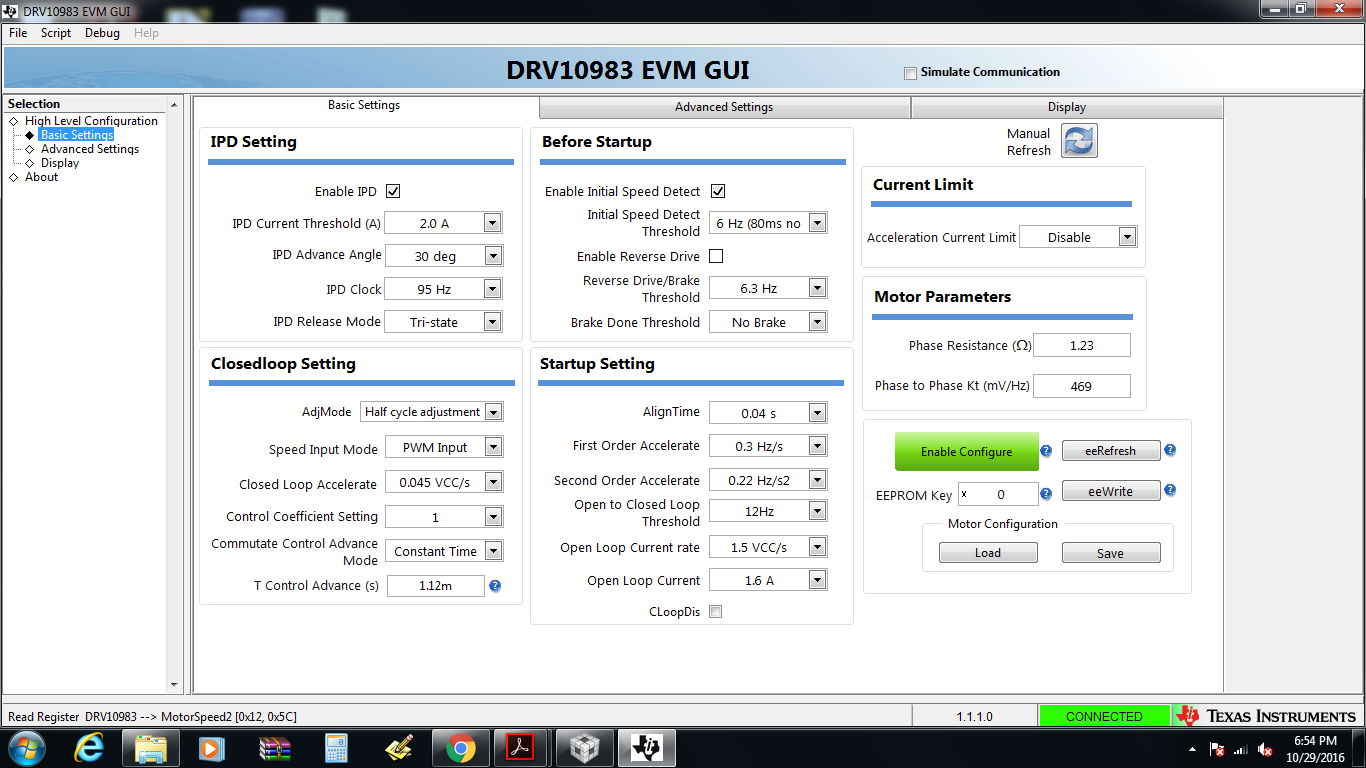Show hidden tray icons arrow

(x=1192, y=749)
